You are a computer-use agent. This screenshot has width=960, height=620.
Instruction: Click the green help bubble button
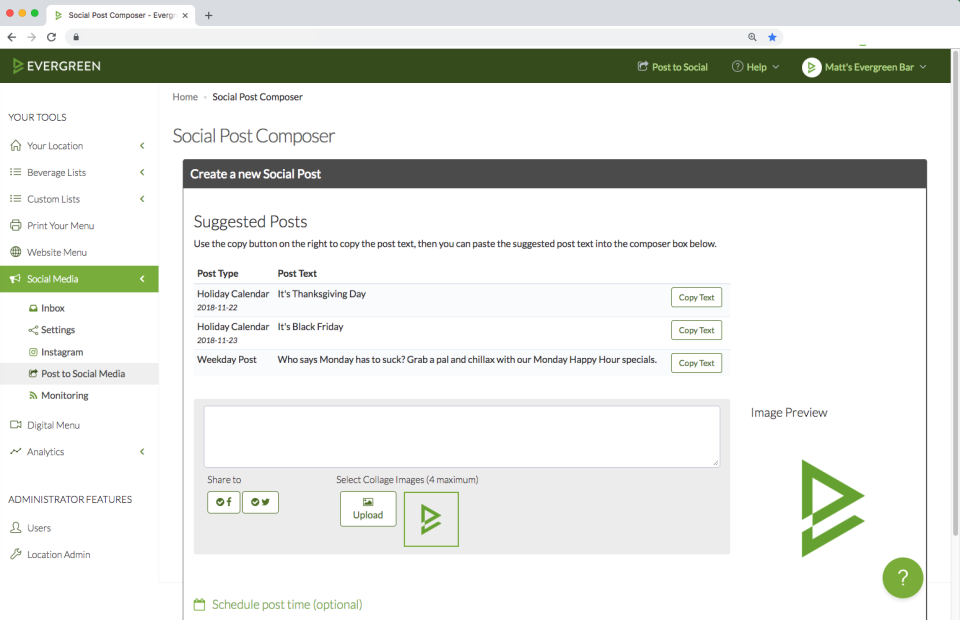(x=902, y=578)
